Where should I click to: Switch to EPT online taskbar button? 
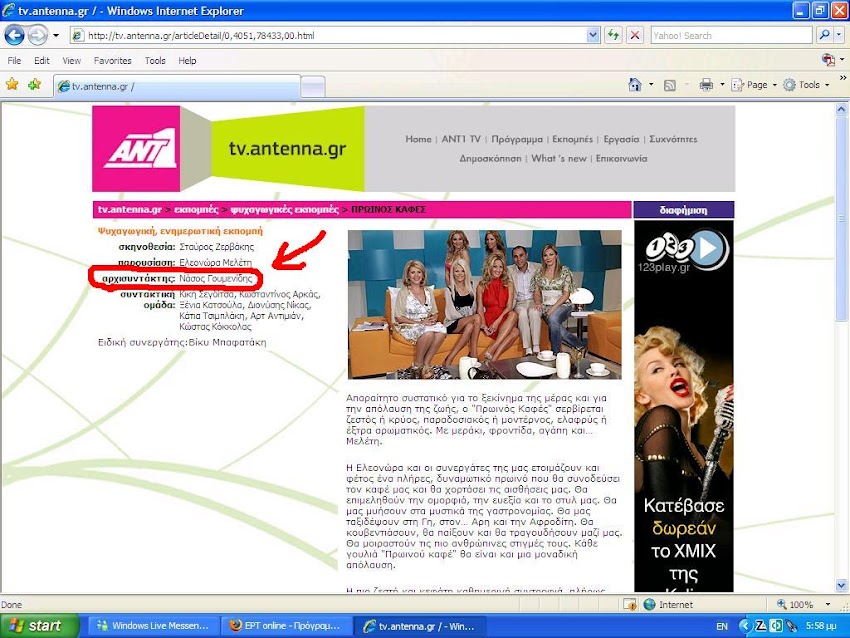click(287, 626)
